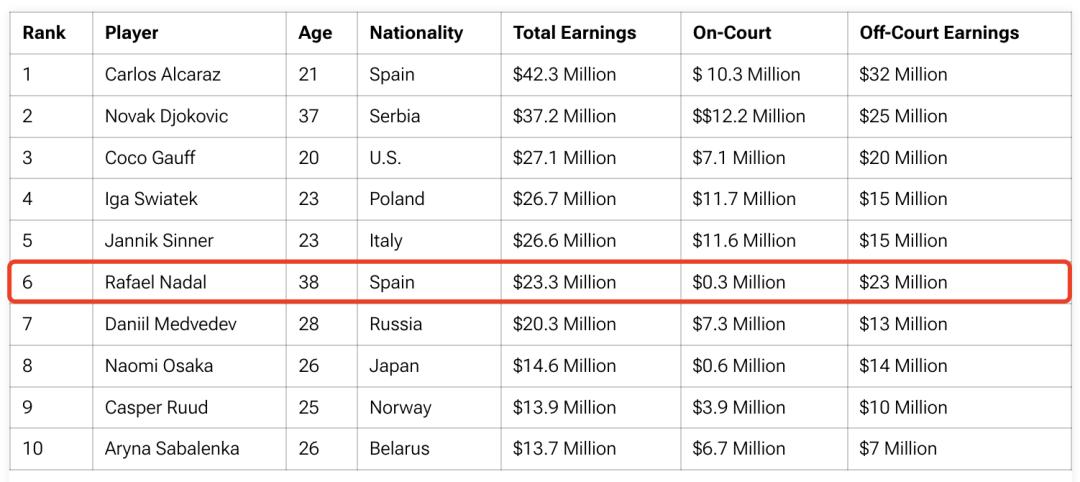
Task: Select Daniil Medvedev's Russia cell
Action: click(396, 324)
